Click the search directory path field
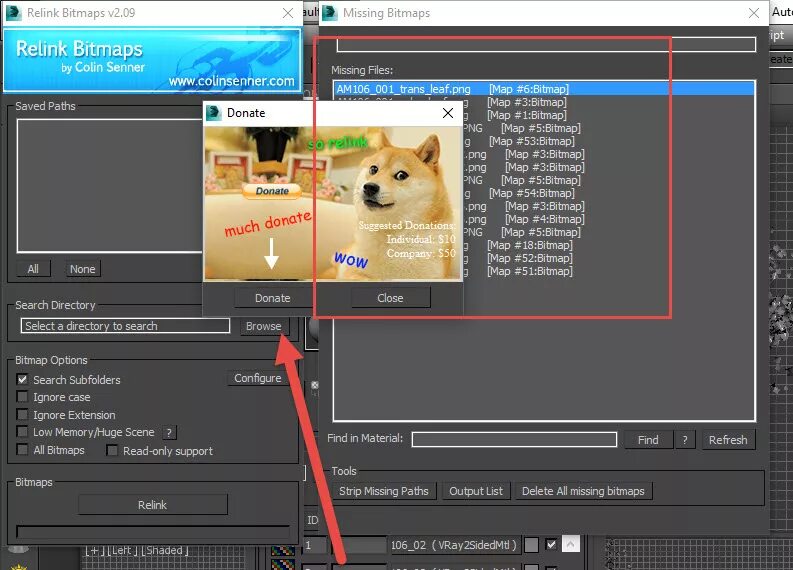Image resolution: width=793 pixels, height=570 pixels. click(x=125, y=326)
